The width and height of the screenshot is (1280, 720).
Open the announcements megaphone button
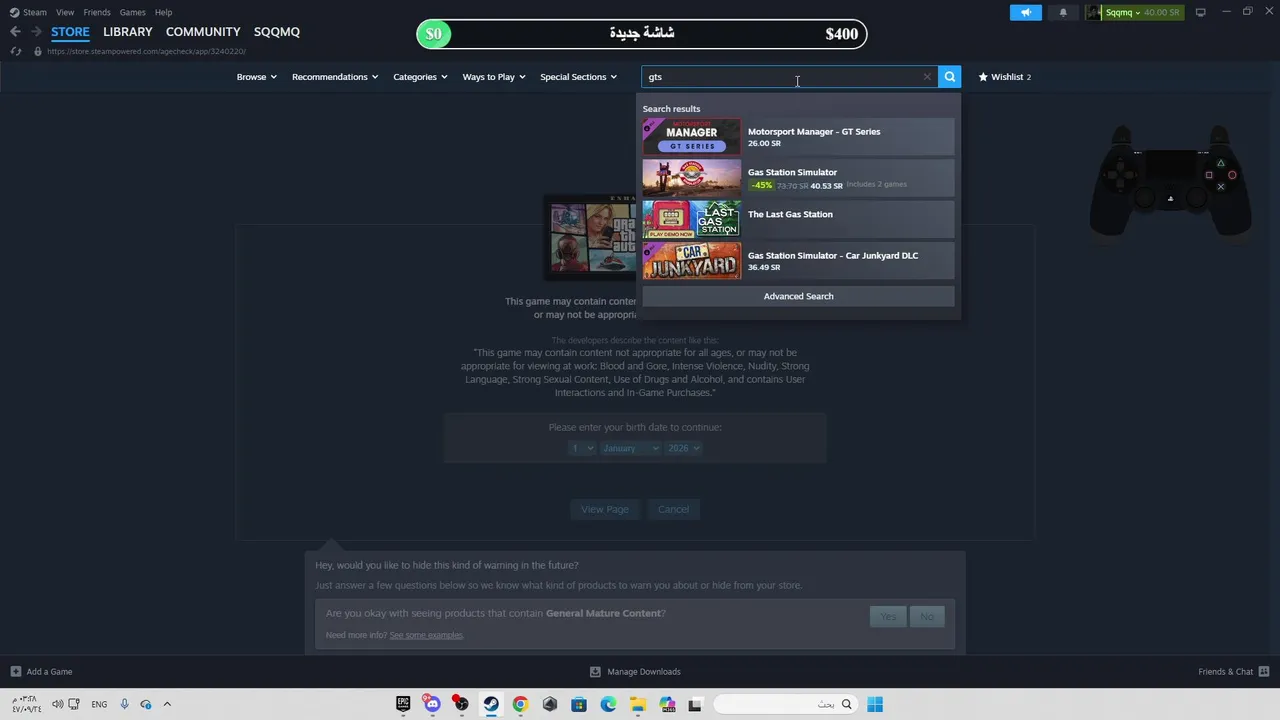pyautogui.click(x=1025, y=12)
